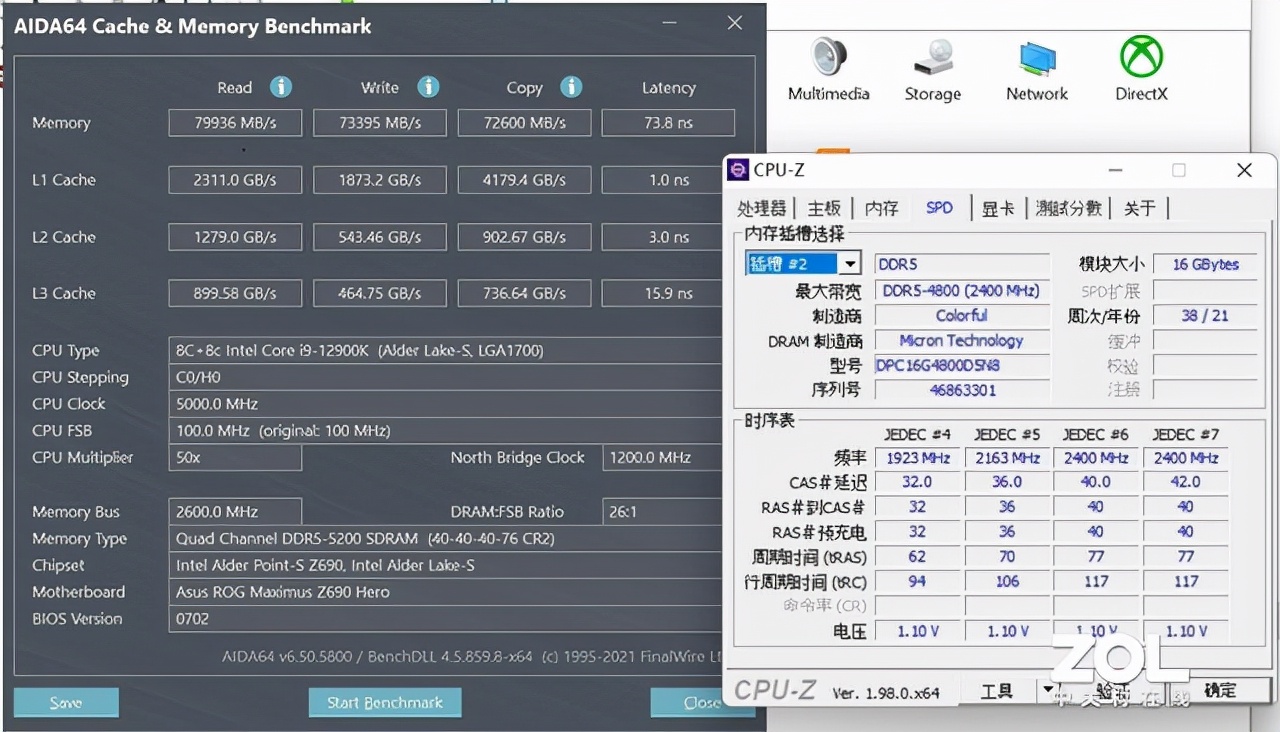Select the Colorful manufacturer field
The image size is (1280, 732).
(x=961, y=315)
